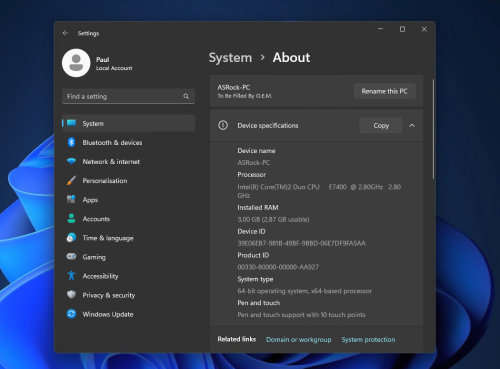The image size is (500, 369).
Task: Click the Privacy & security shield icon
Action: (x=71, y=295)
